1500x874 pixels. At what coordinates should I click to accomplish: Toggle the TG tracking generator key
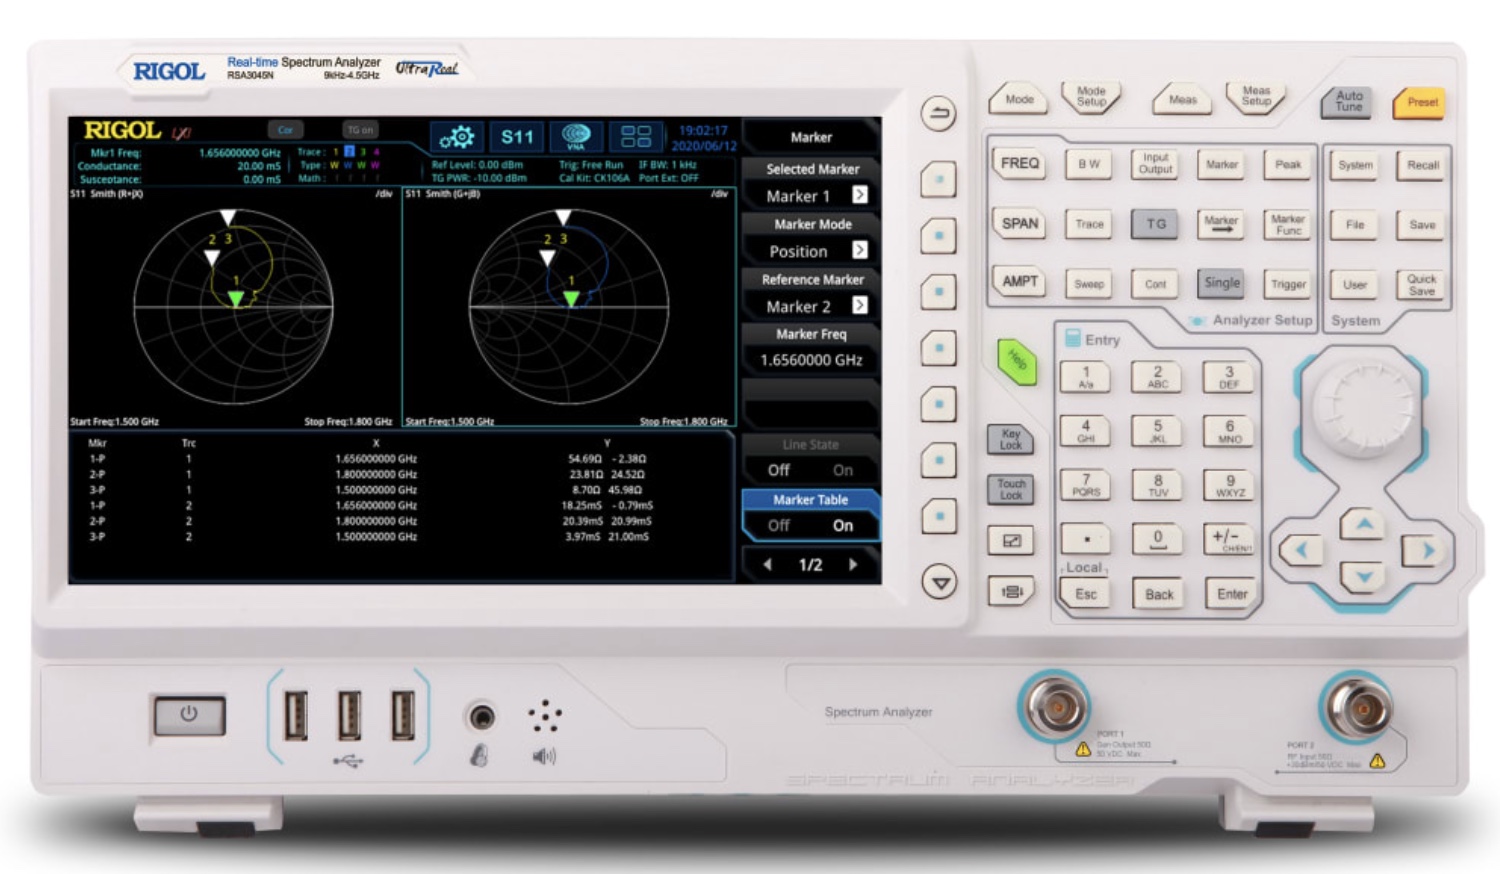(1155, 224)
